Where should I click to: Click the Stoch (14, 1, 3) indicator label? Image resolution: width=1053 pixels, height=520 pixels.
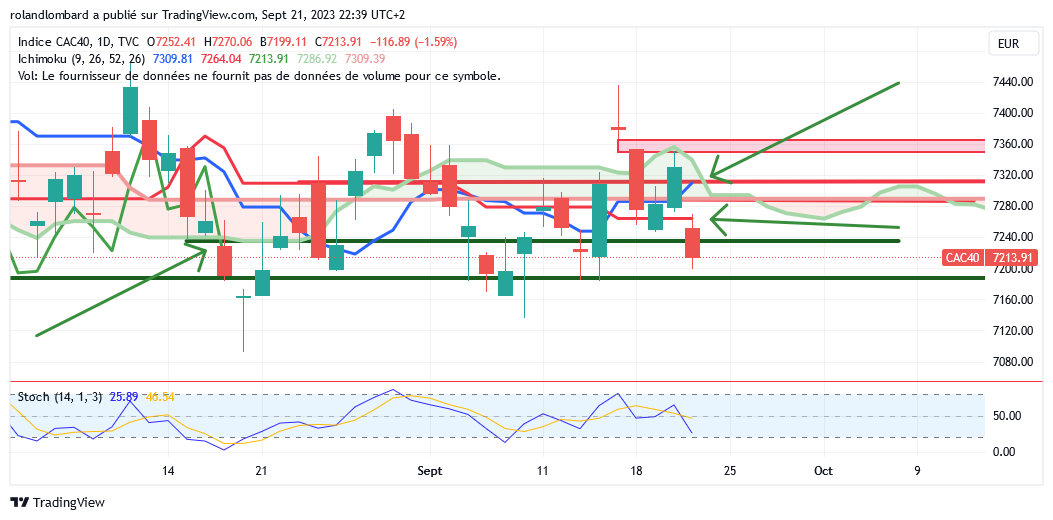[60, 397]
